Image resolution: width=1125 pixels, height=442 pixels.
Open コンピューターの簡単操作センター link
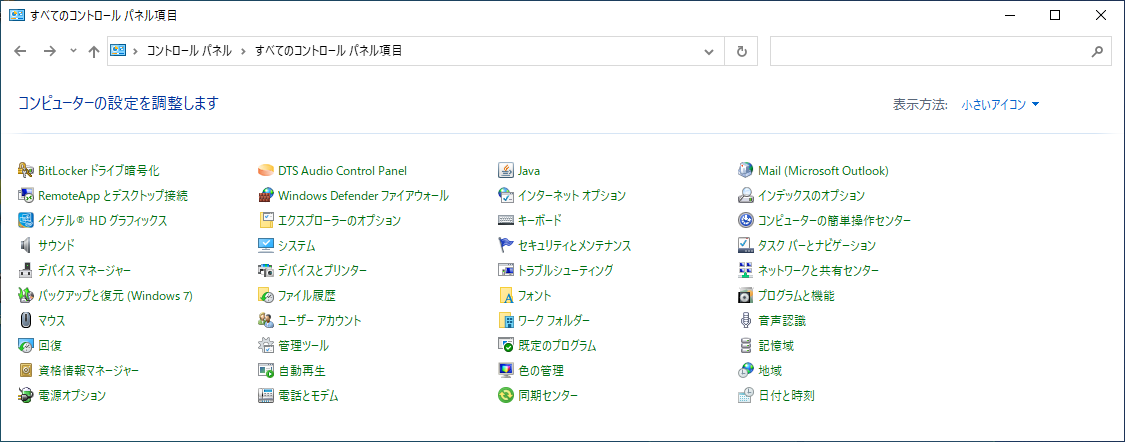pyautogui.click(x=834, y=220)
